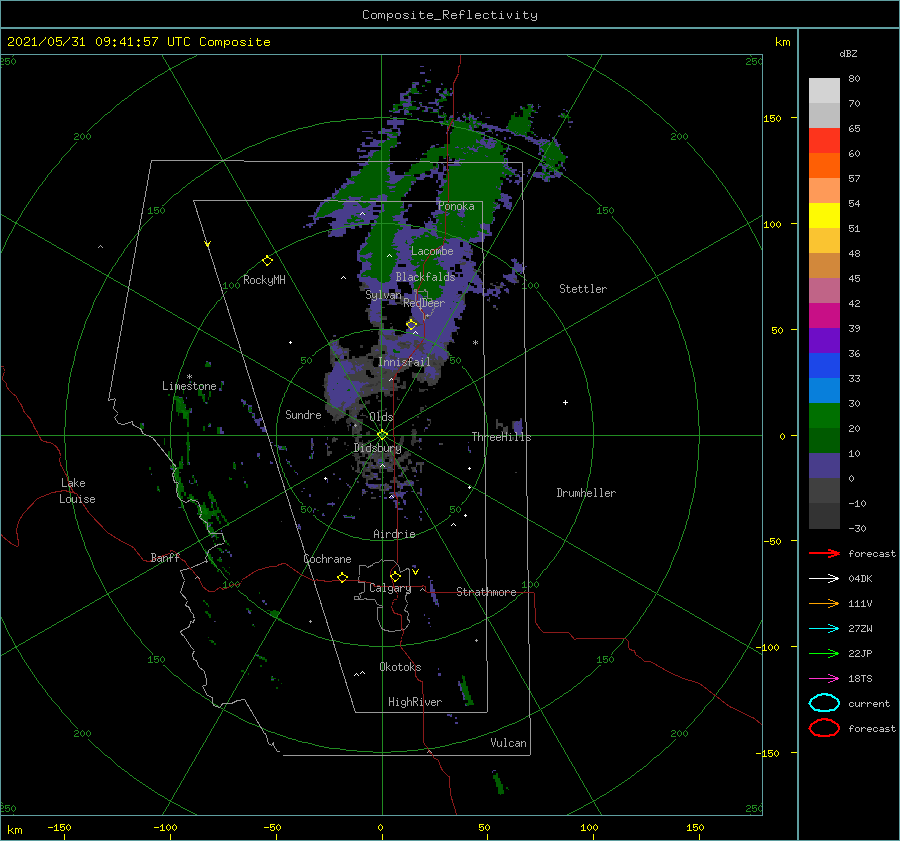
Task: Click the white plus marker below Stettler
Action: coord(565,402)
